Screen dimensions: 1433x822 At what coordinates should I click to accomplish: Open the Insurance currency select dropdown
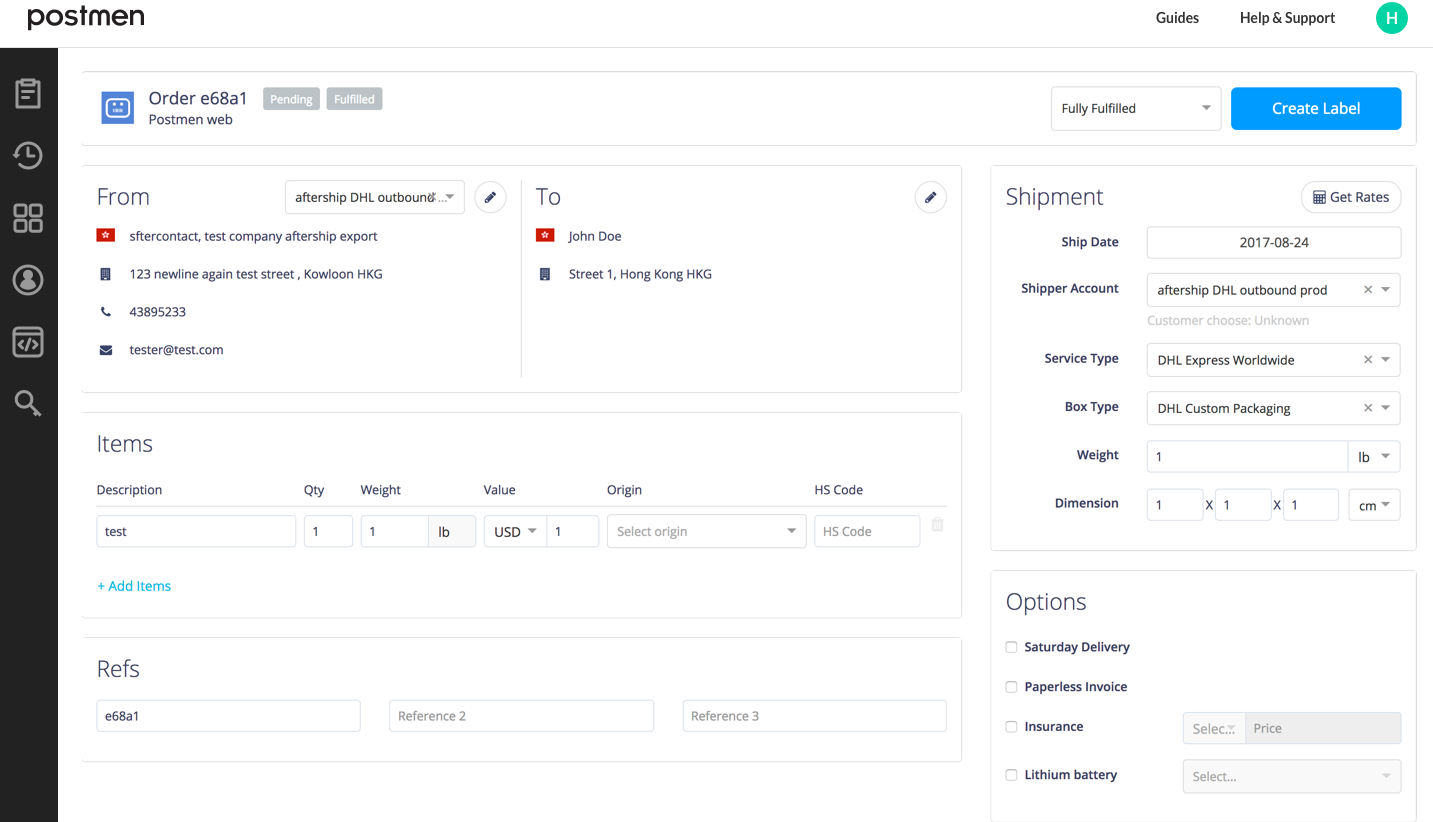[x=1214, y=728]
